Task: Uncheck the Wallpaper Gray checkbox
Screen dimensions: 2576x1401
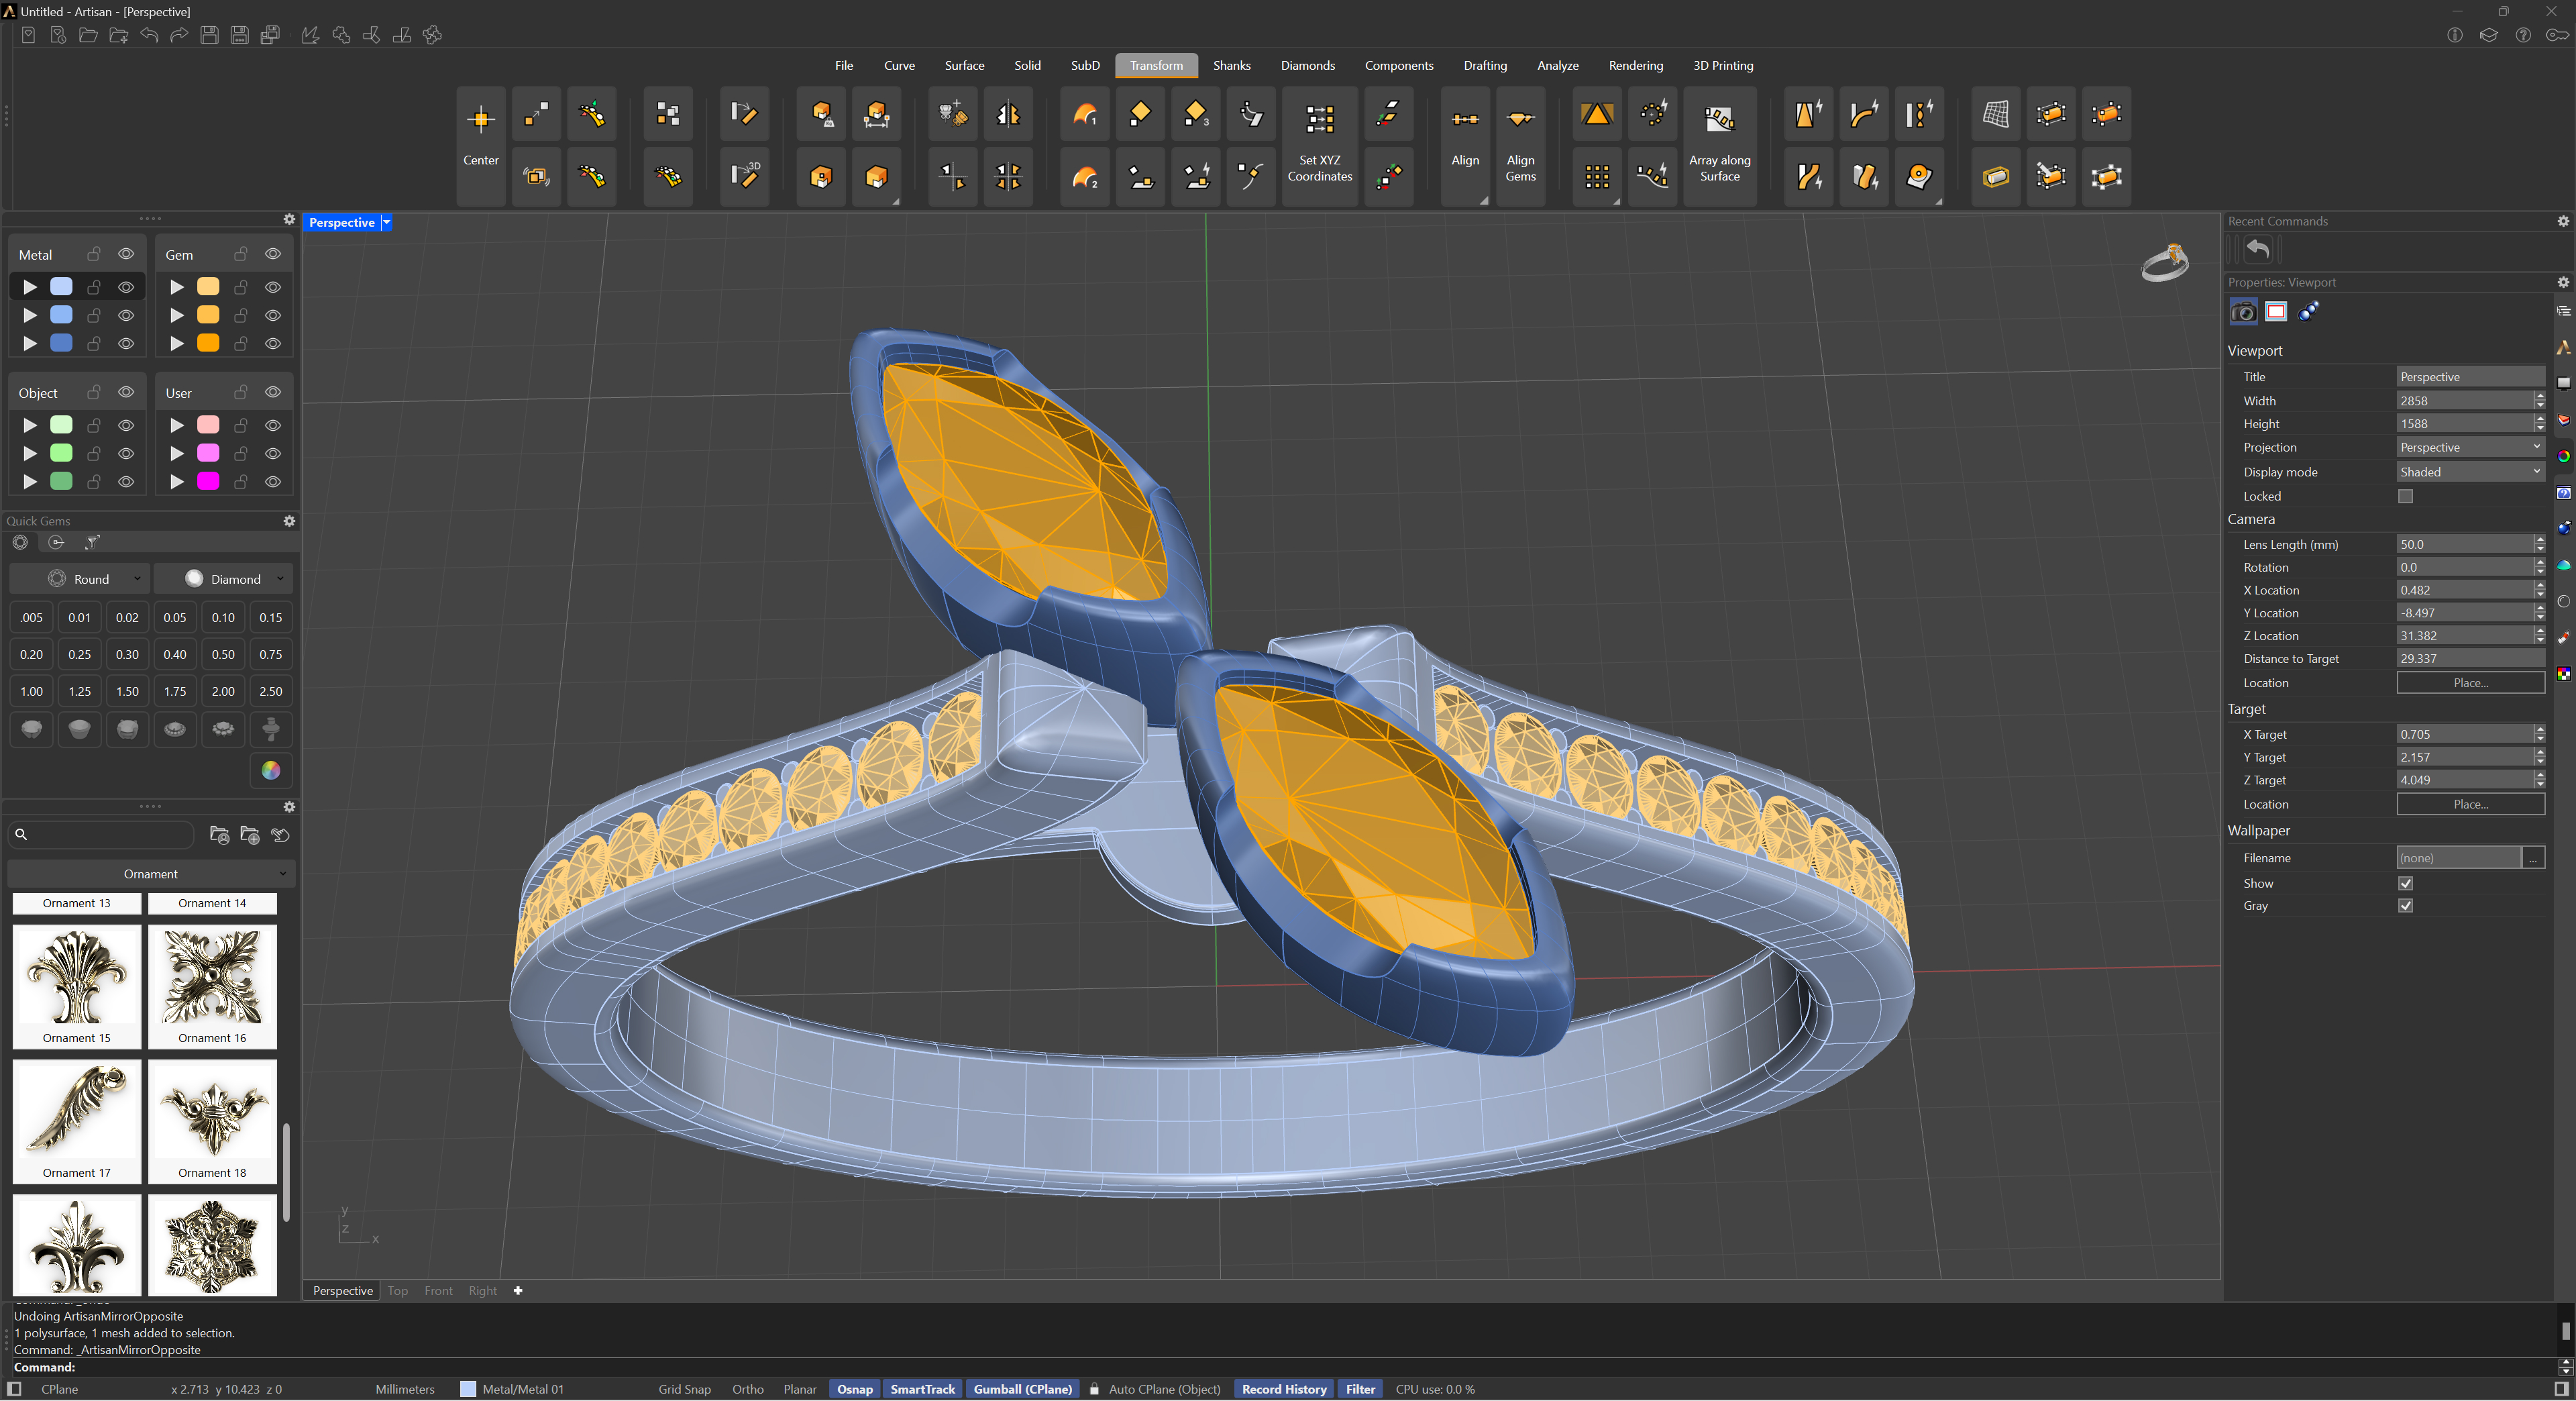Action: (x=2405, y=906)
